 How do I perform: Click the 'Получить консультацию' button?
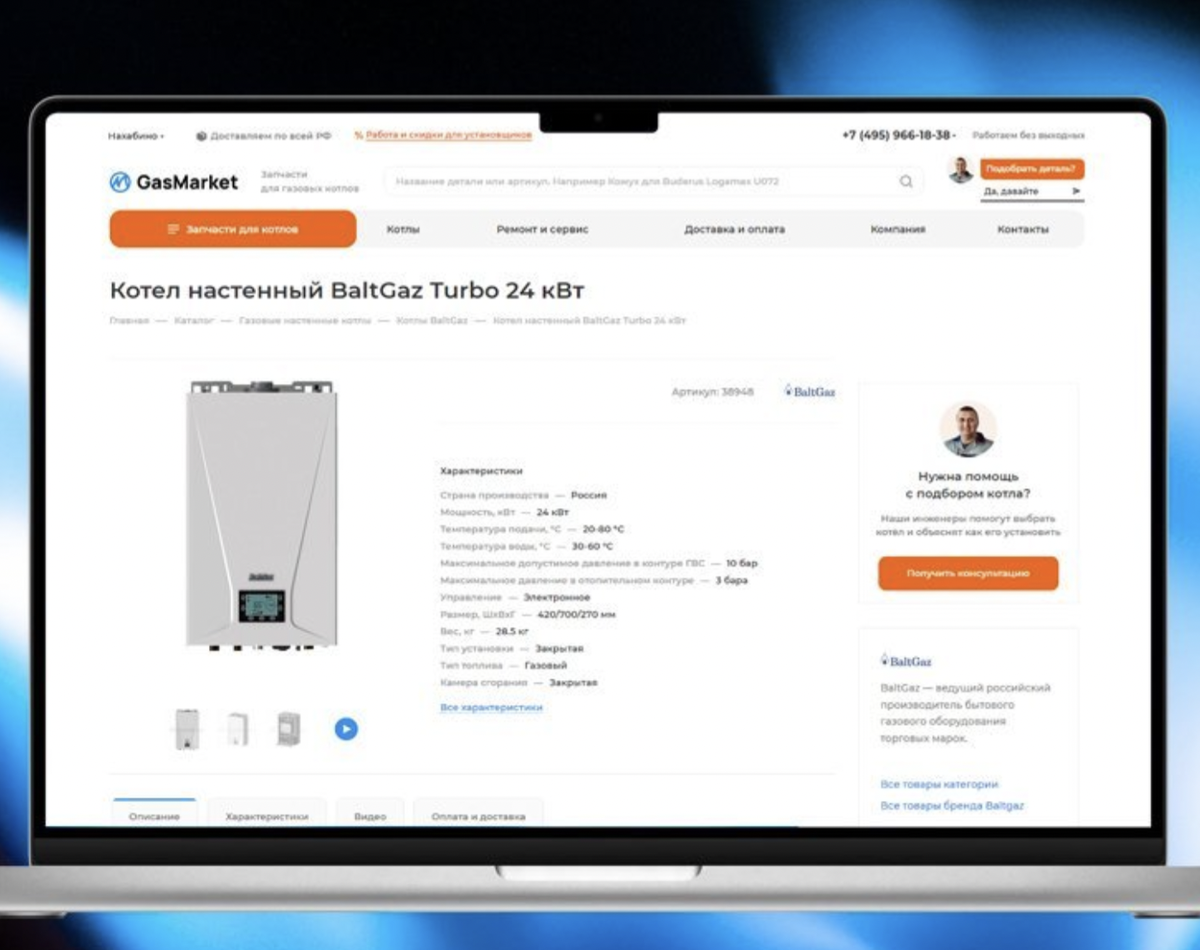(x=968, y=574)
